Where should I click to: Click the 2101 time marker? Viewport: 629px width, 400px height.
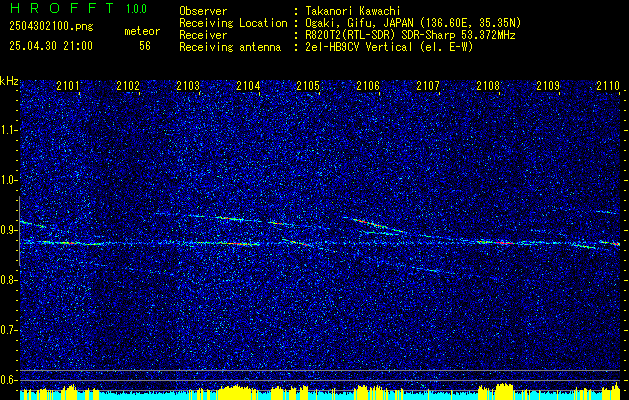(x=68, y=86)
